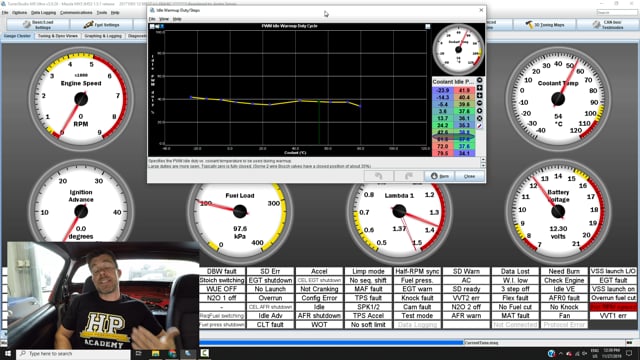The height and width of the screenshot is (360, 640).
Task: Click the redo arrow button
Action: 409,176
